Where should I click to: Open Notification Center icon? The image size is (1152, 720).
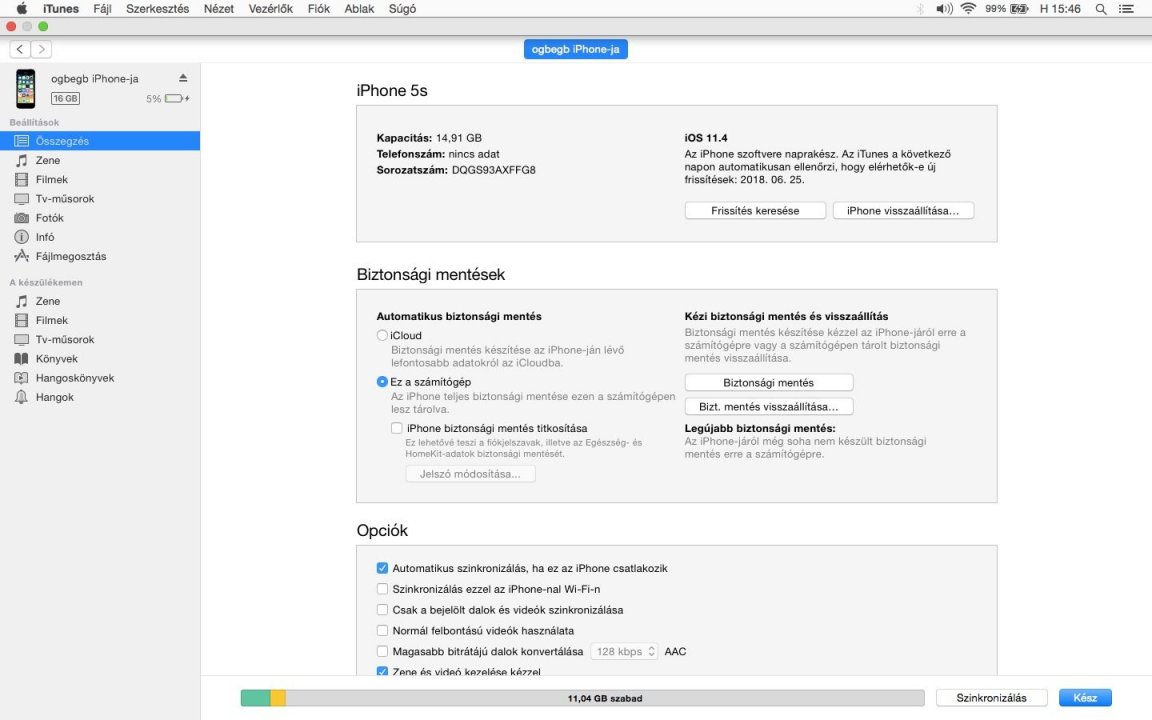pyautogui.click(x=1126, y=9)
